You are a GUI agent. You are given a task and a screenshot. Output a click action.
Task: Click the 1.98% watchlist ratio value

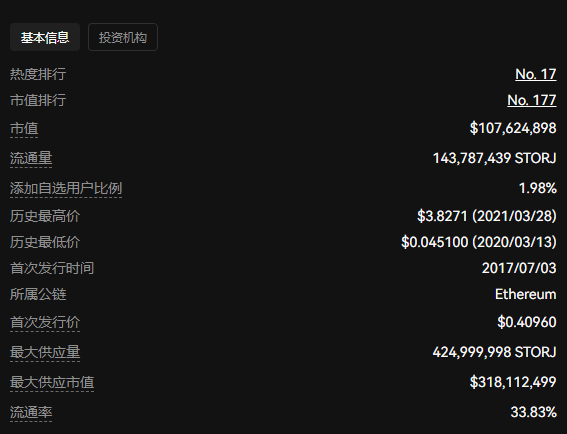[538, 188]
